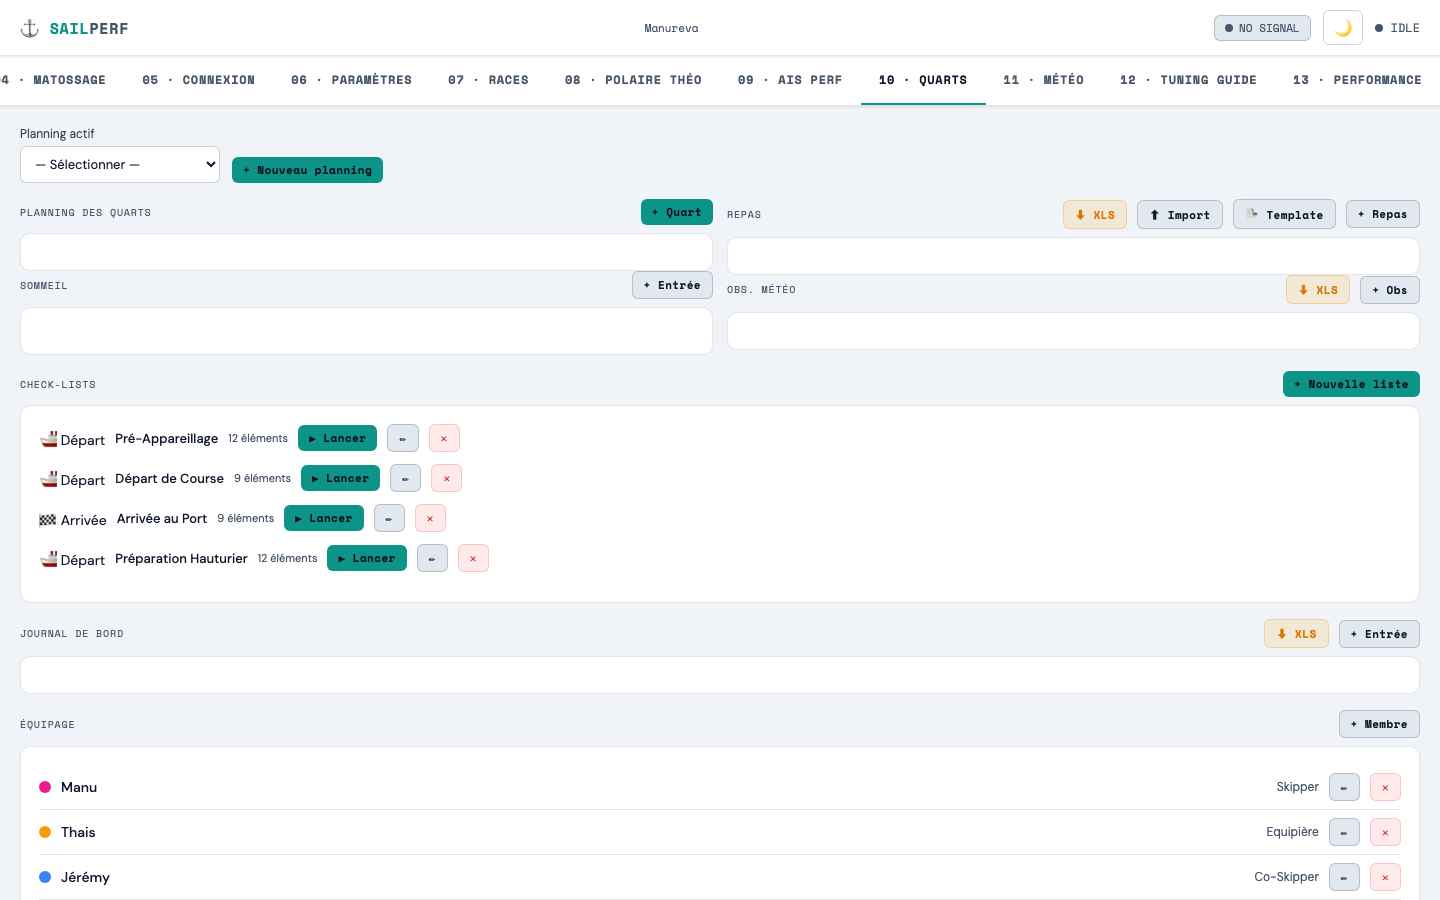The height and width of the screenshot is (900, 1440).
Task: Delete the Arrivée au Port checklist
Action: (430, 518)
